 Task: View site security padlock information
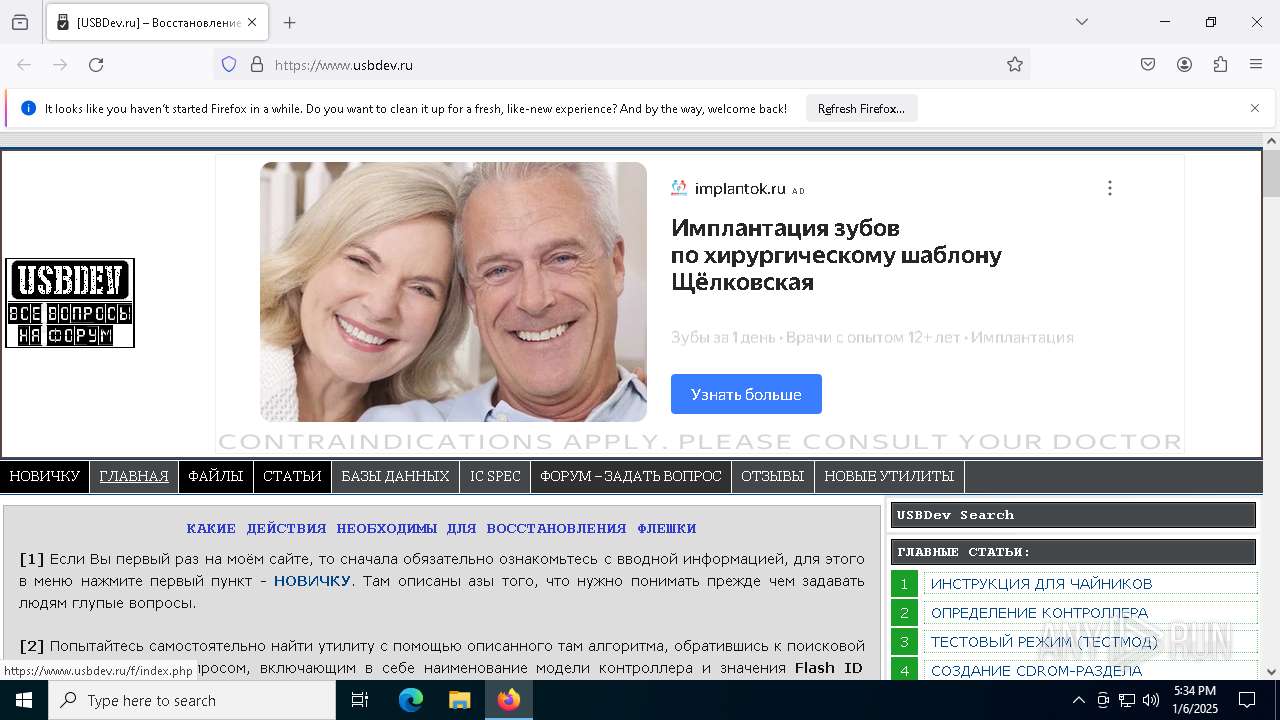[257, 65]
